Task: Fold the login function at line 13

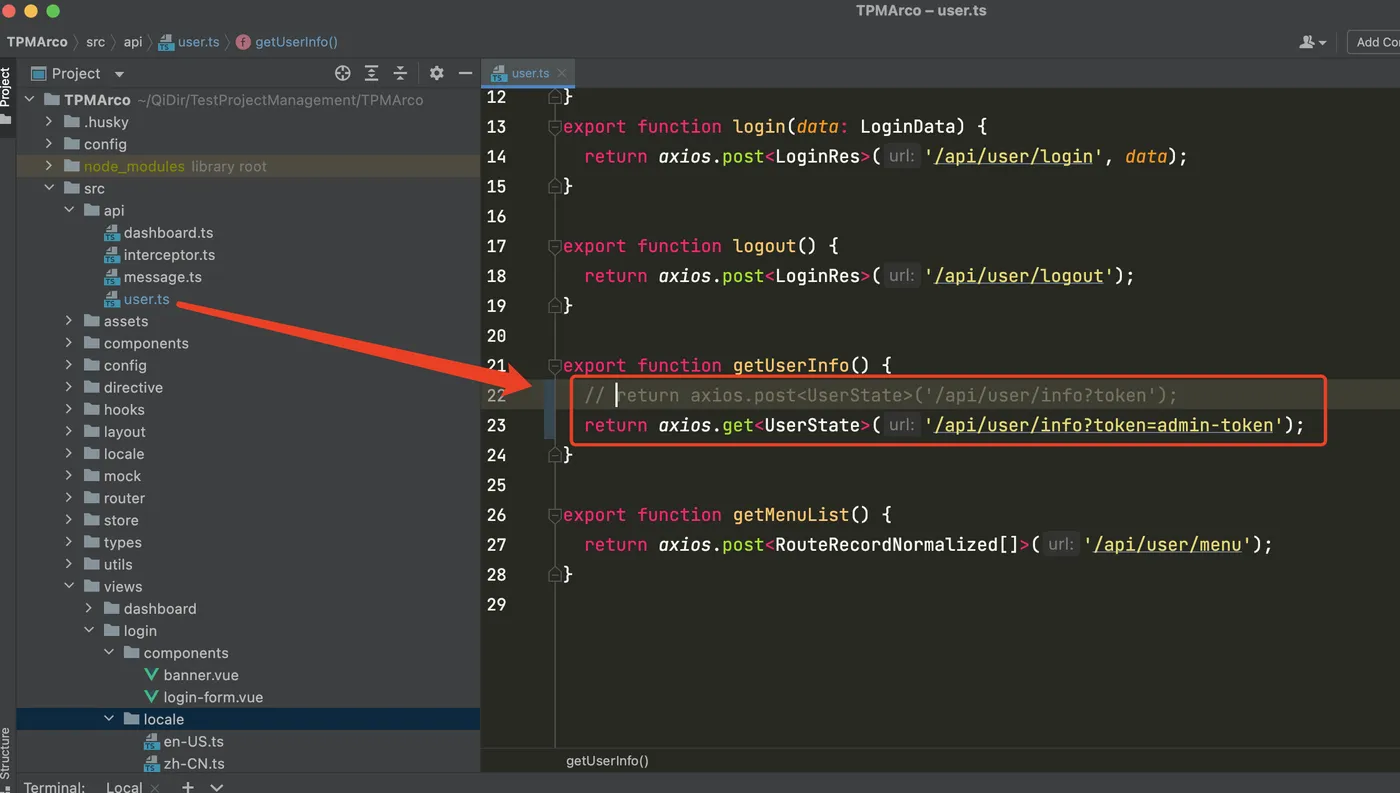Action: click(555, 127)
